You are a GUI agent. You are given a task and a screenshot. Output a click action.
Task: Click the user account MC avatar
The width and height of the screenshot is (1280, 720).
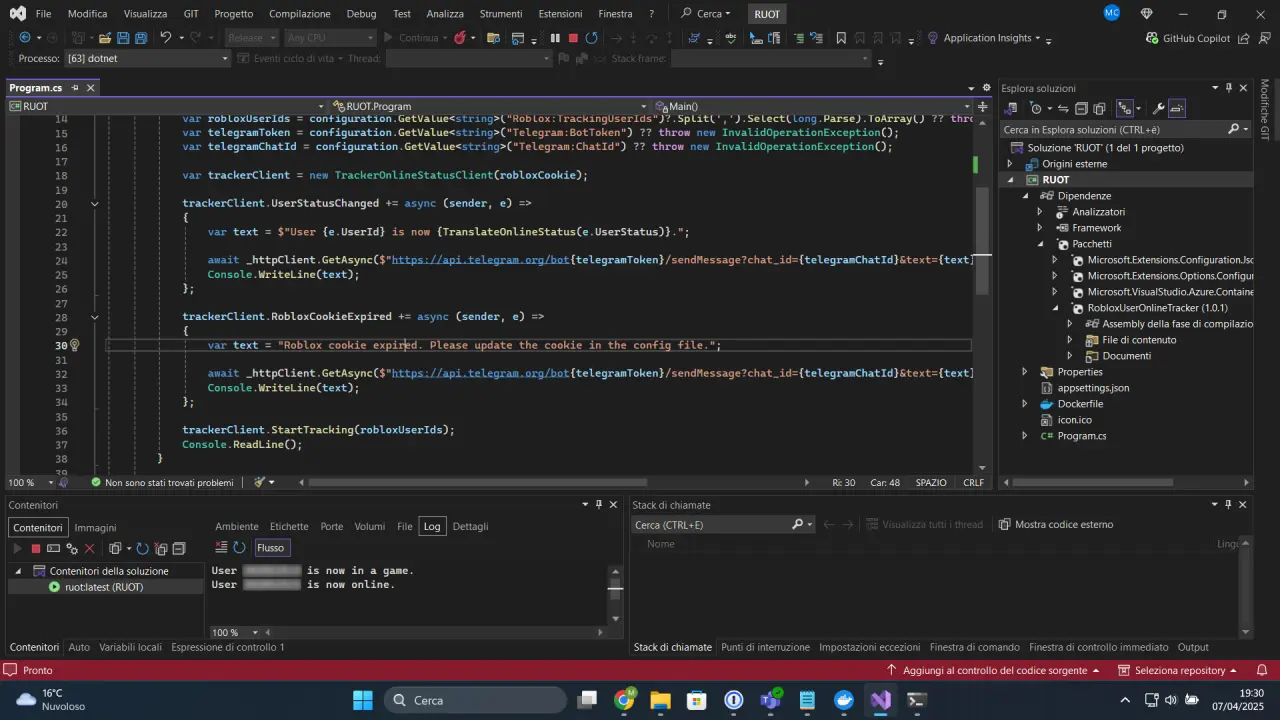[x=1112, y=13]
